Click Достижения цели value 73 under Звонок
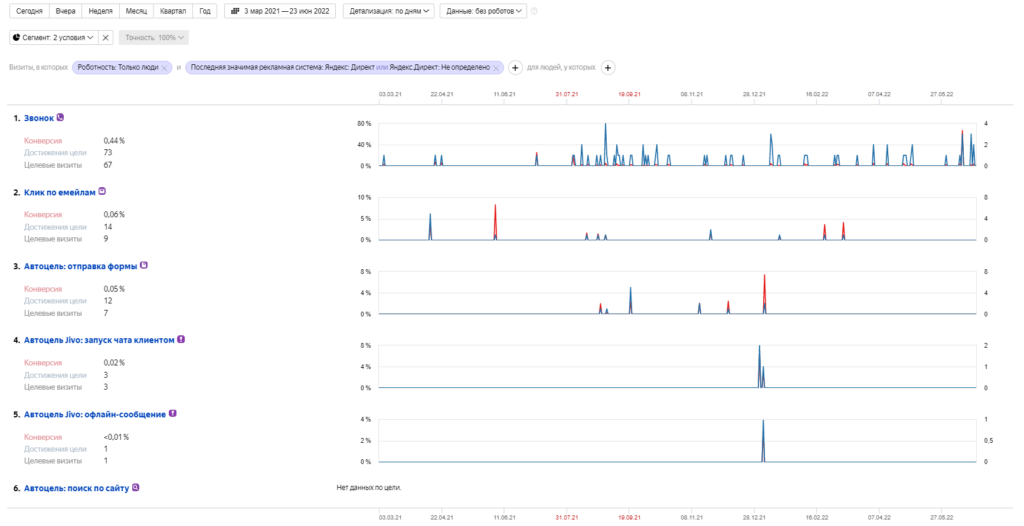The width and height of the screenshot is (1024, 526). tap(108, 152)
